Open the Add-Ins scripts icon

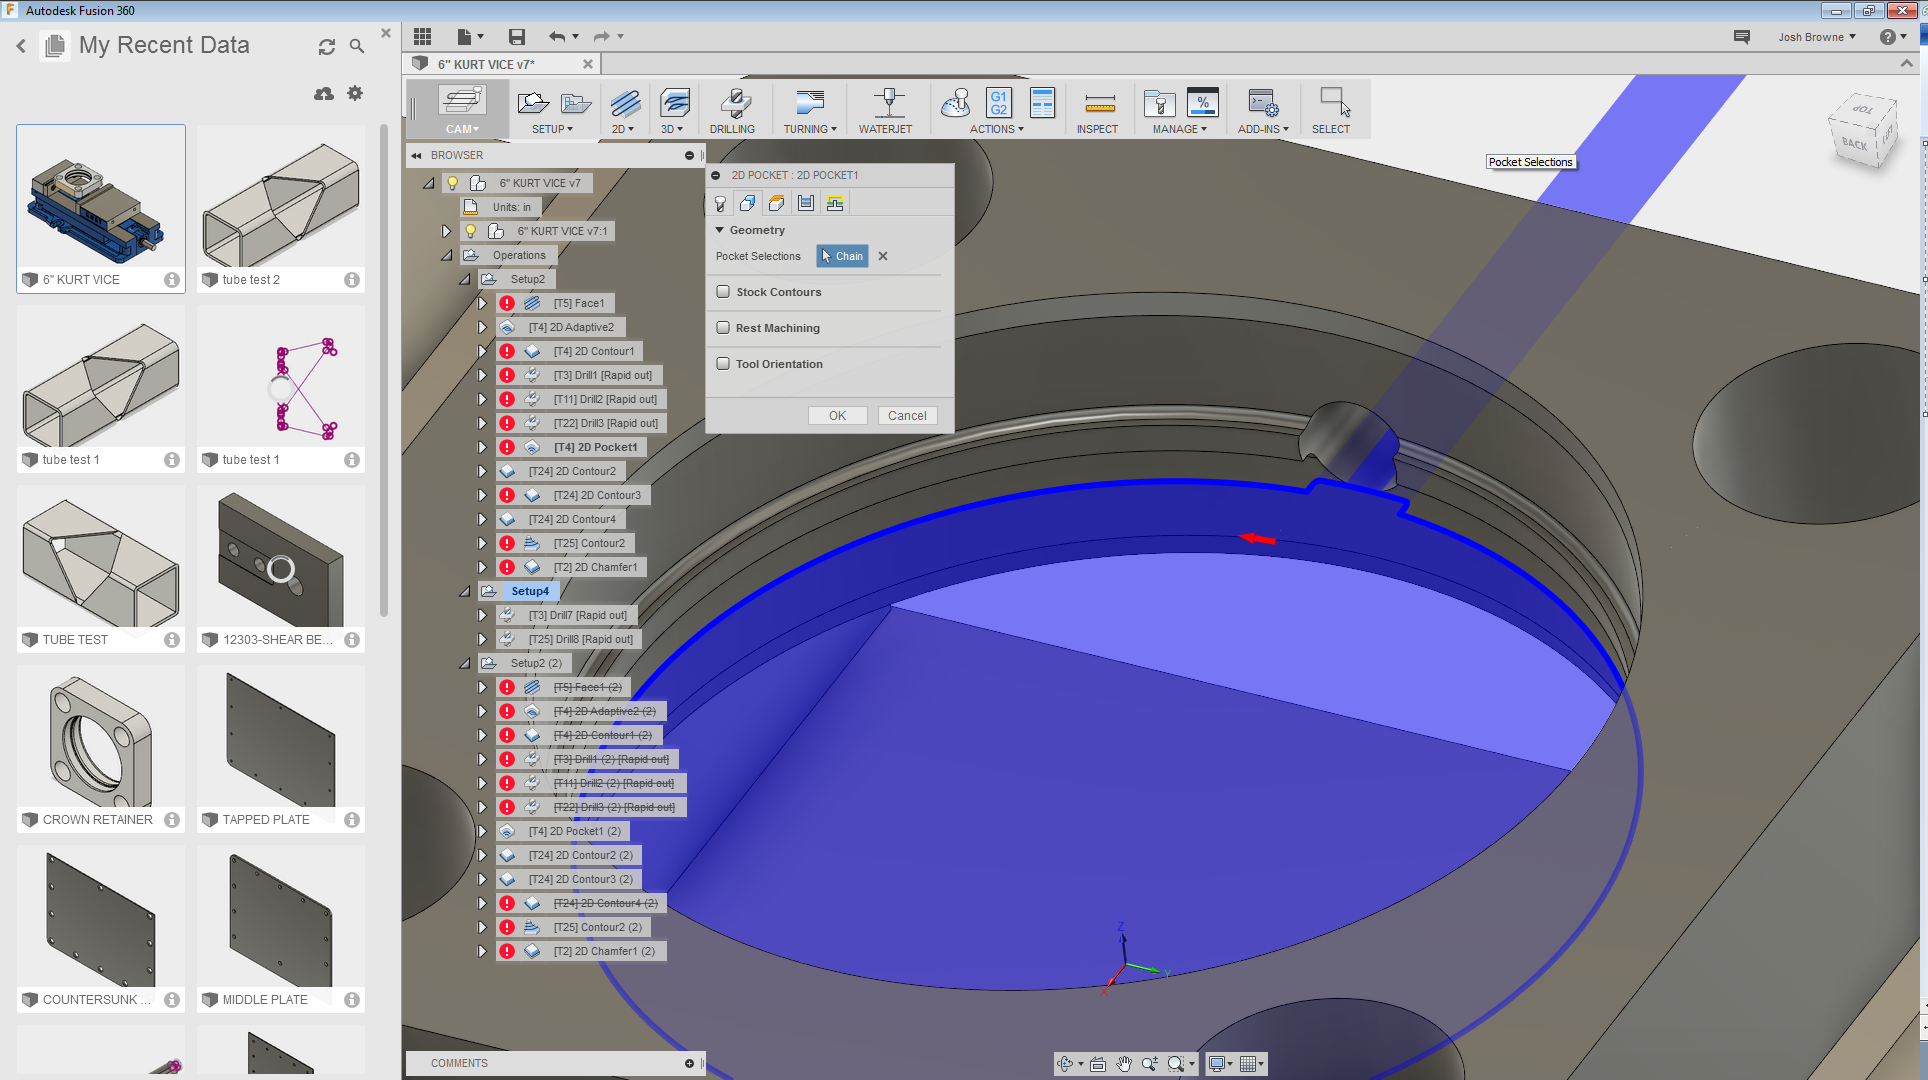coord(1262,103)
